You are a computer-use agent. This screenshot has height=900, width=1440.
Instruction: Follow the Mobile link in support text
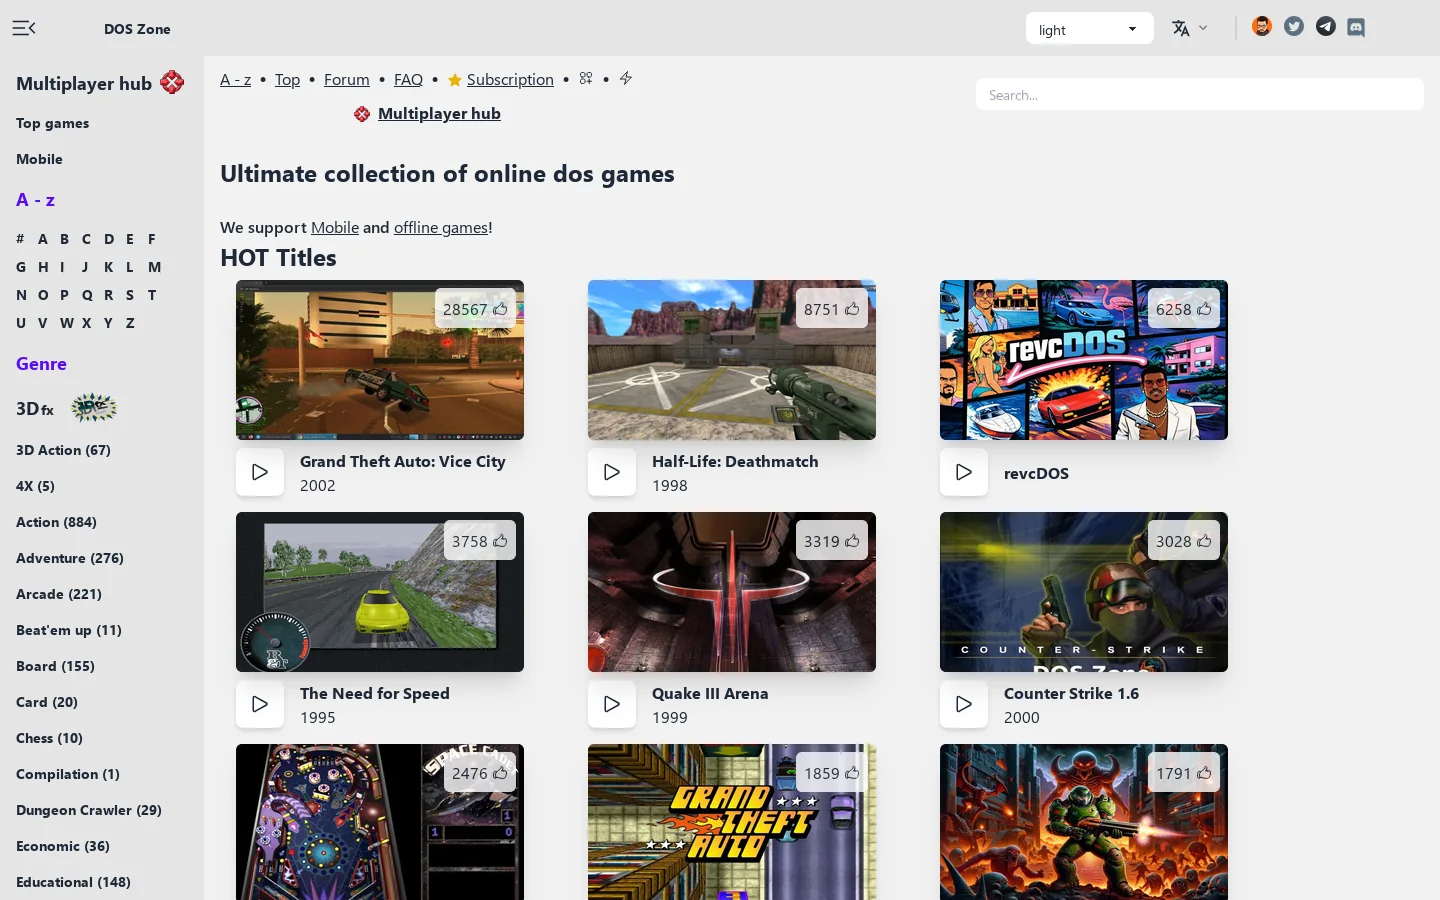coord(335,227)
